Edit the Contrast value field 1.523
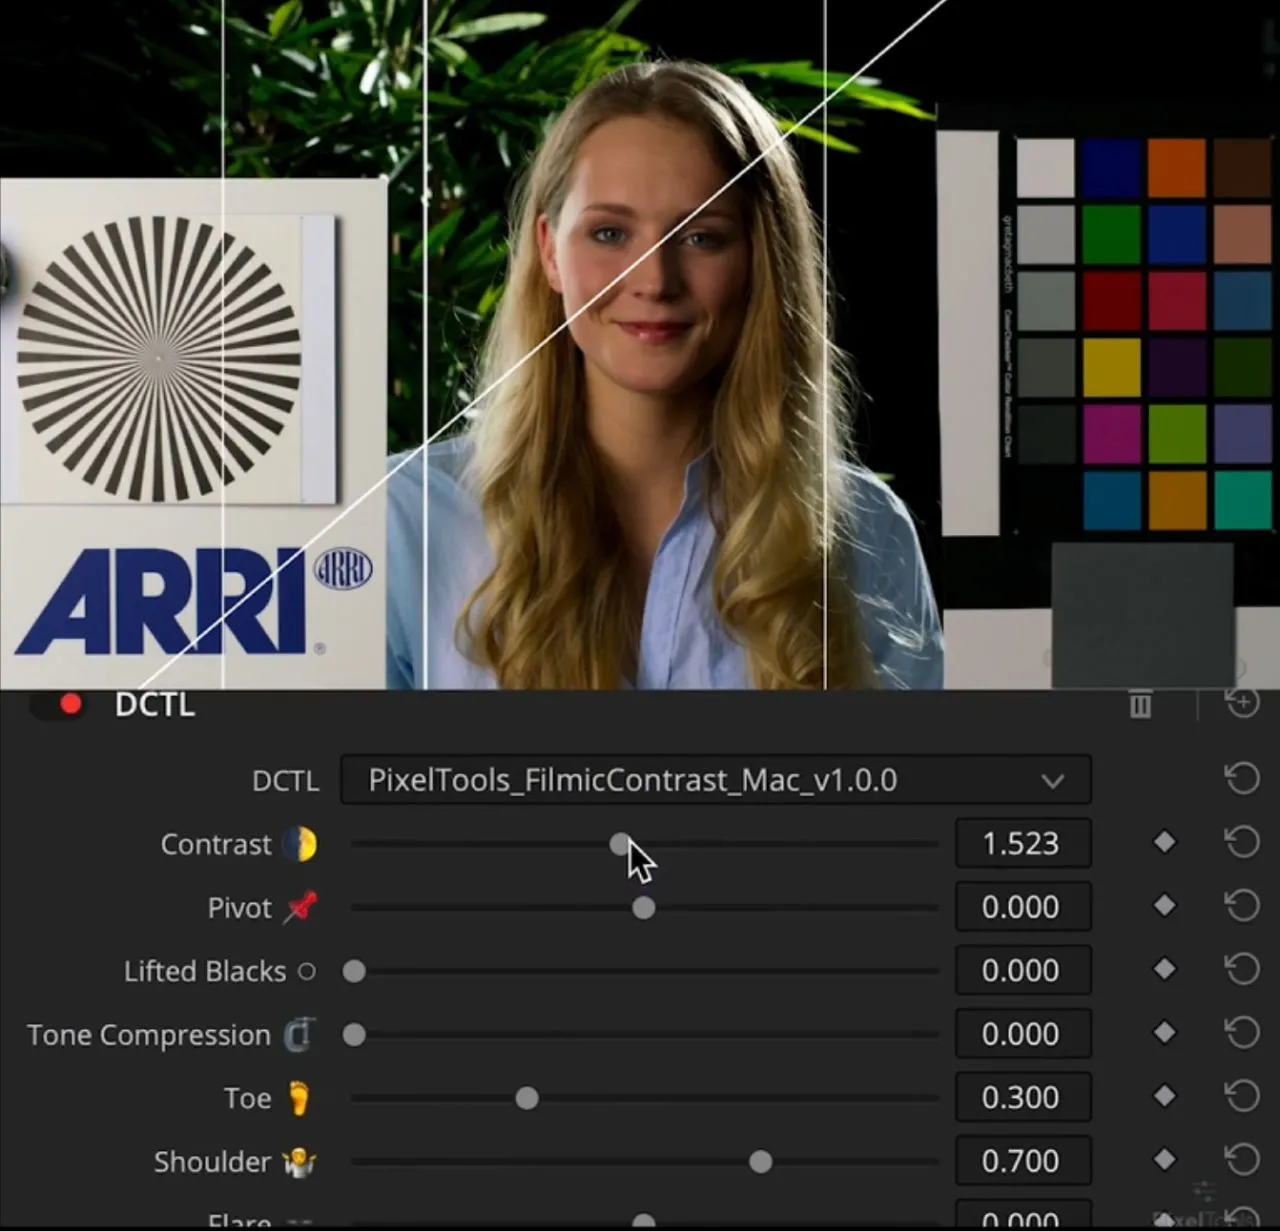 tap(1023, 843)
